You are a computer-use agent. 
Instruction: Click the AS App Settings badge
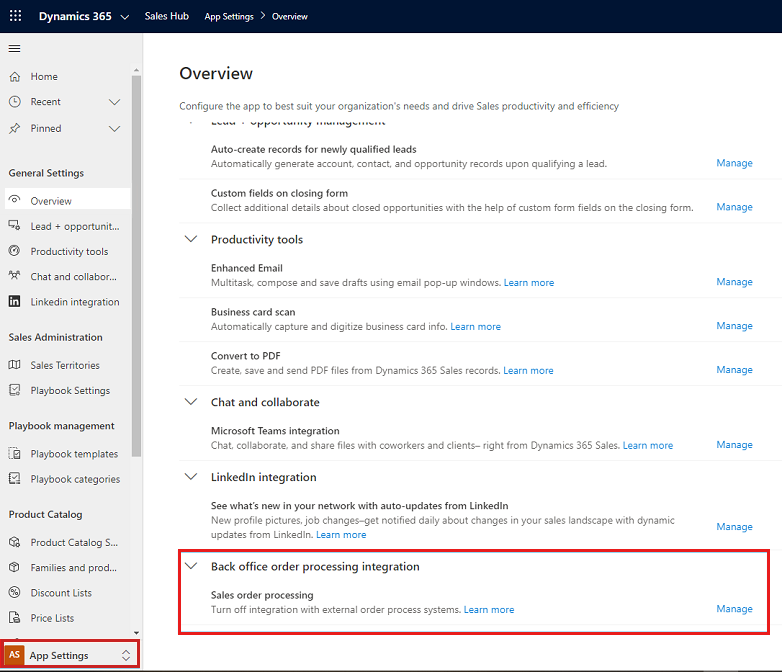pos(14,655)
